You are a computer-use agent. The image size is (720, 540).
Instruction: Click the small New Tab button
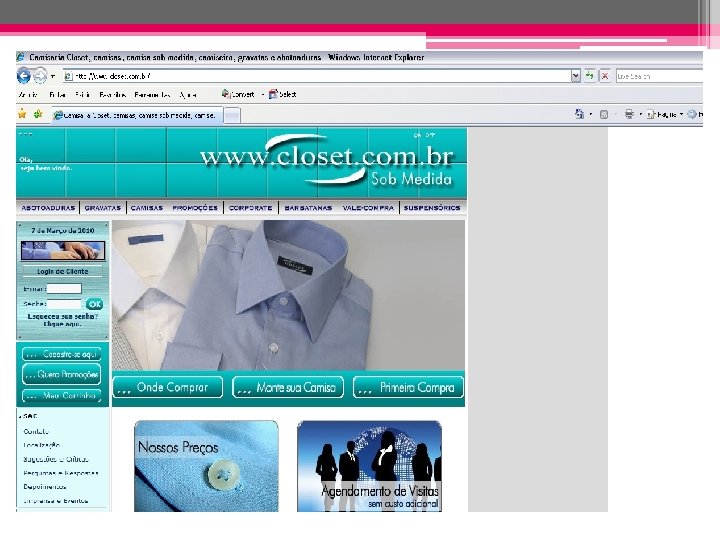tap(232, 116)
